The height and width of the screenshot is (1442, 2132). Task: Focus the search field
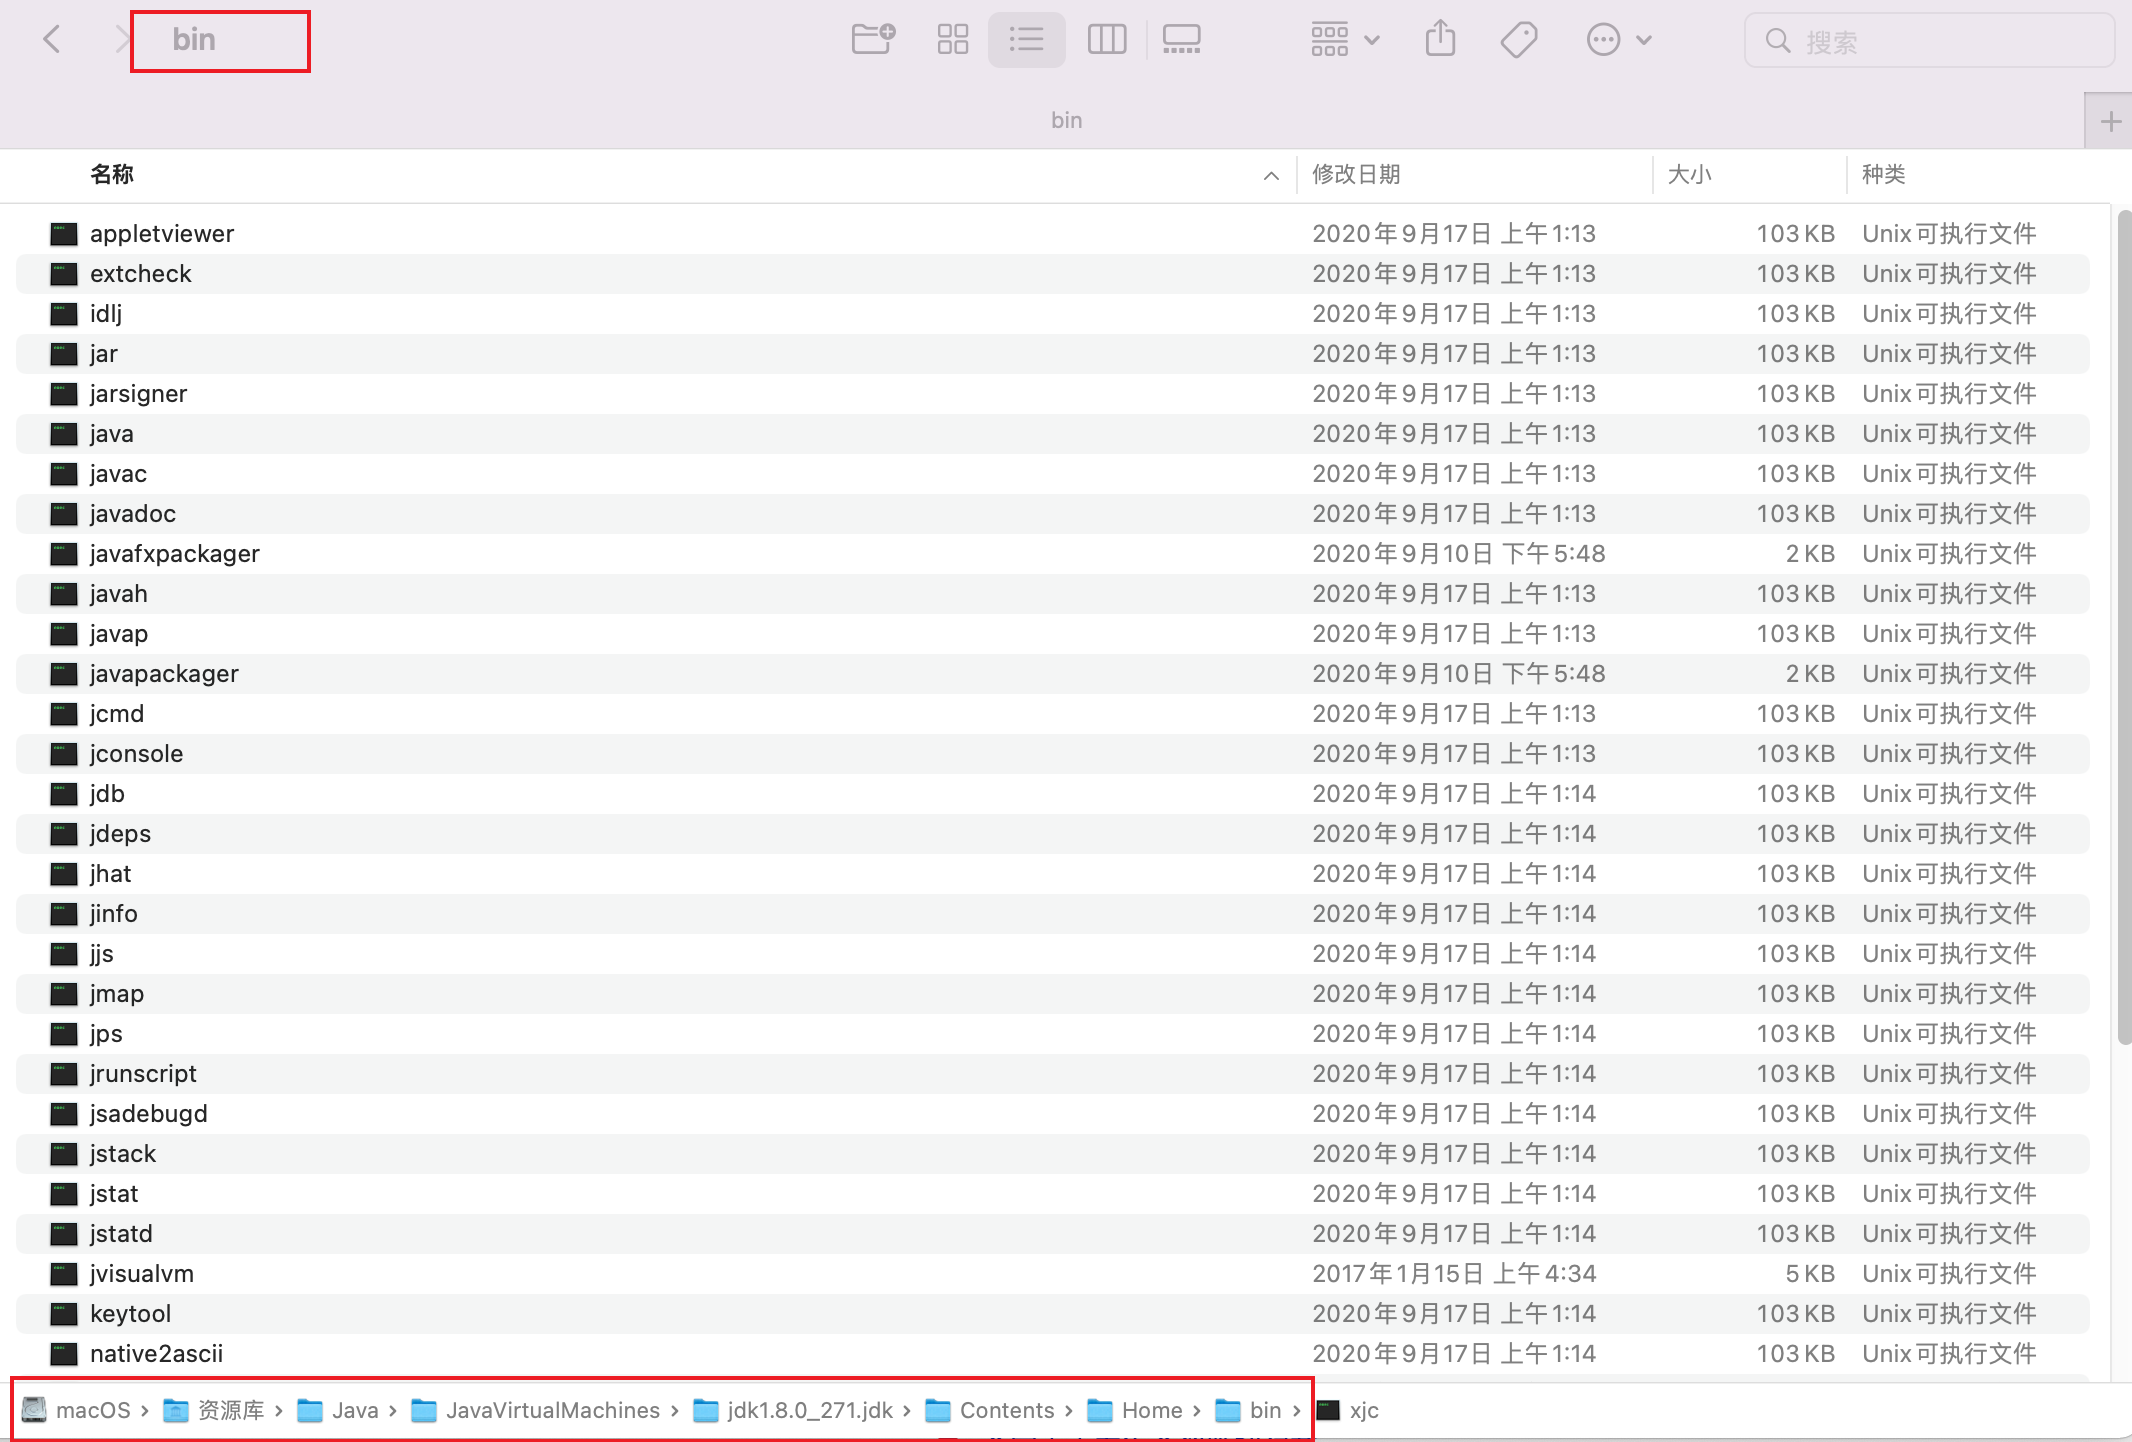pyautogui.click(x=1929, y=41)
